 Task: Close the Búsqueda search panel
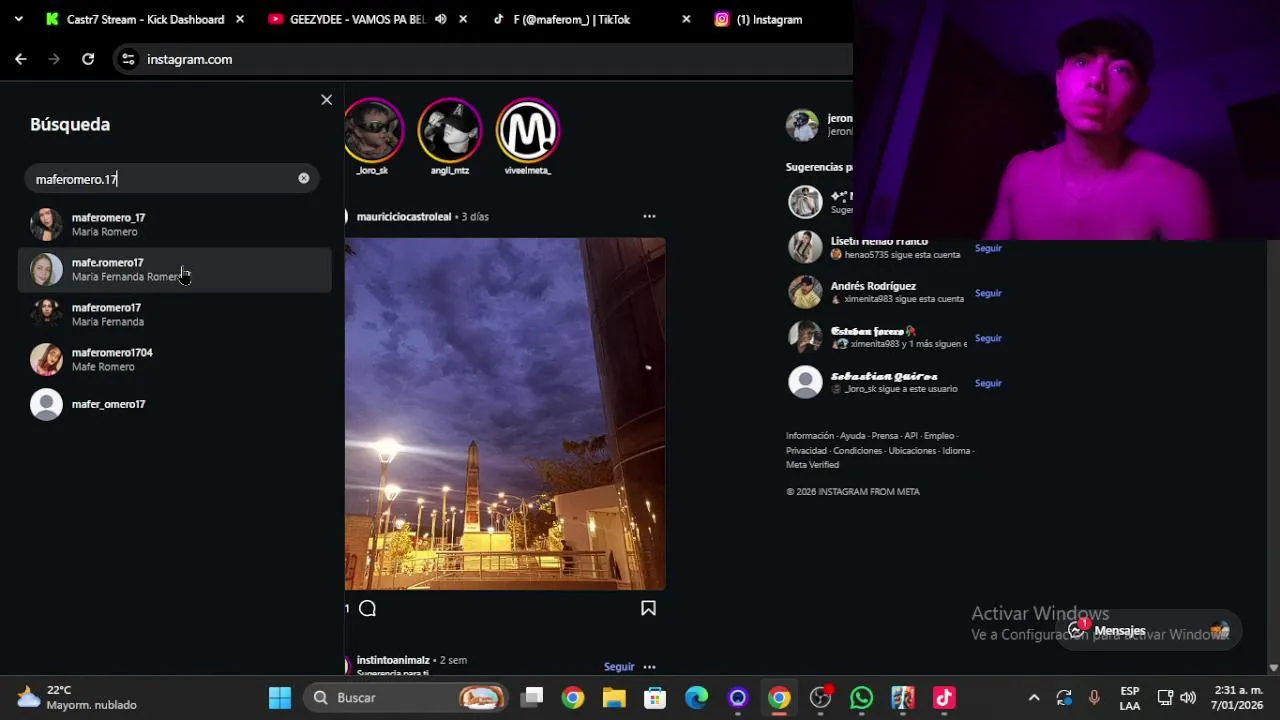click(x=326, y=100)
